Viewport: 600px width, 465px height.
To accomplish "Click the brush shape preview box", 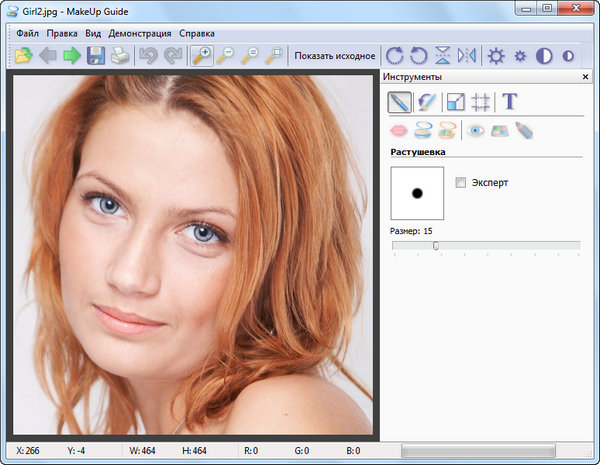I will (417, 193).
